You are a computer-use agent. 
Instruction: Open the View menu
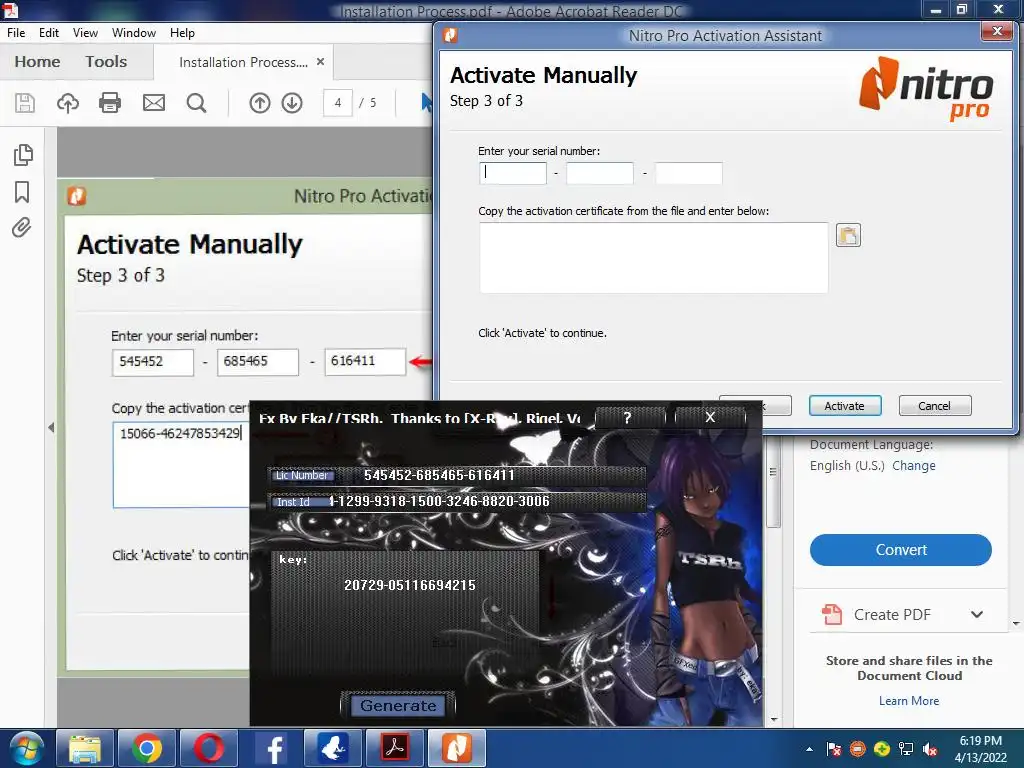[86, 33]
